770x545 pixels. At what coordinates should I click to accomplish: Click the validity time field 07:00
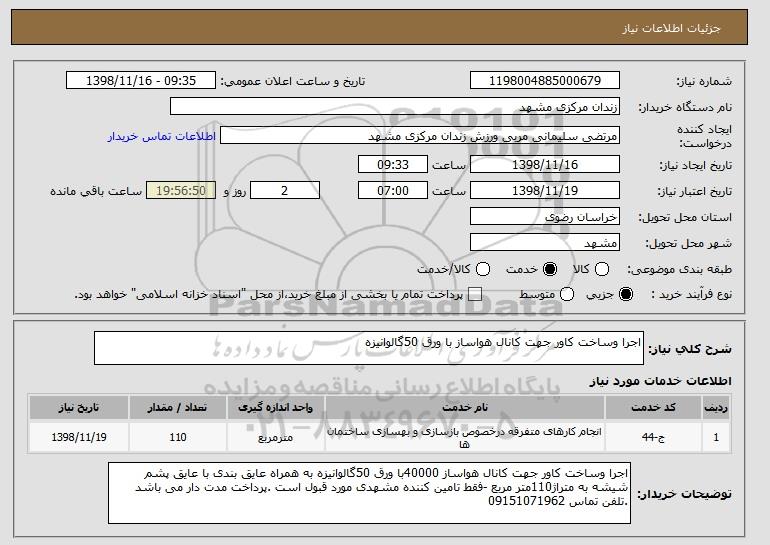[x=393, y=191]
